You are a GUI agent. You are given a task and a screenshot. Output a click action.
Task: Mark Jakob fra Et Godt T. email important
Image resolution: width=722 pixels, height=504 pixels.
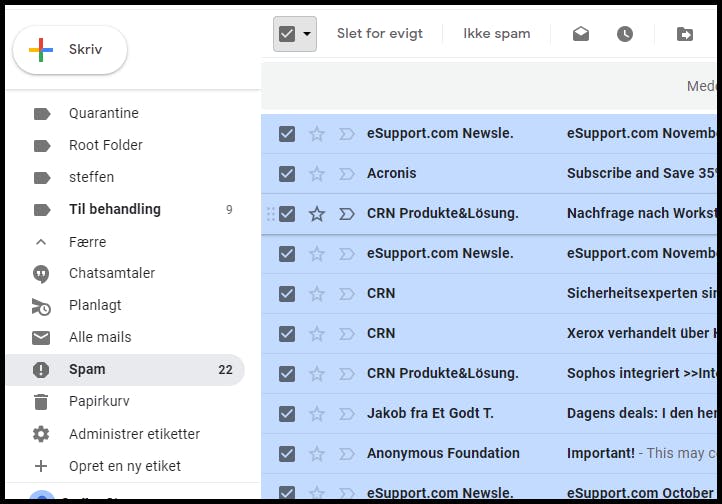(x=347, y=414)
